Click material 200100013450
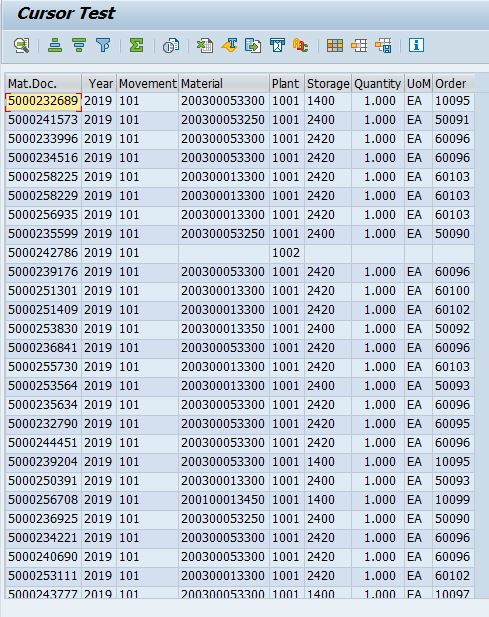Viewport: 489px width, 617px height. [x=223, y=500]
